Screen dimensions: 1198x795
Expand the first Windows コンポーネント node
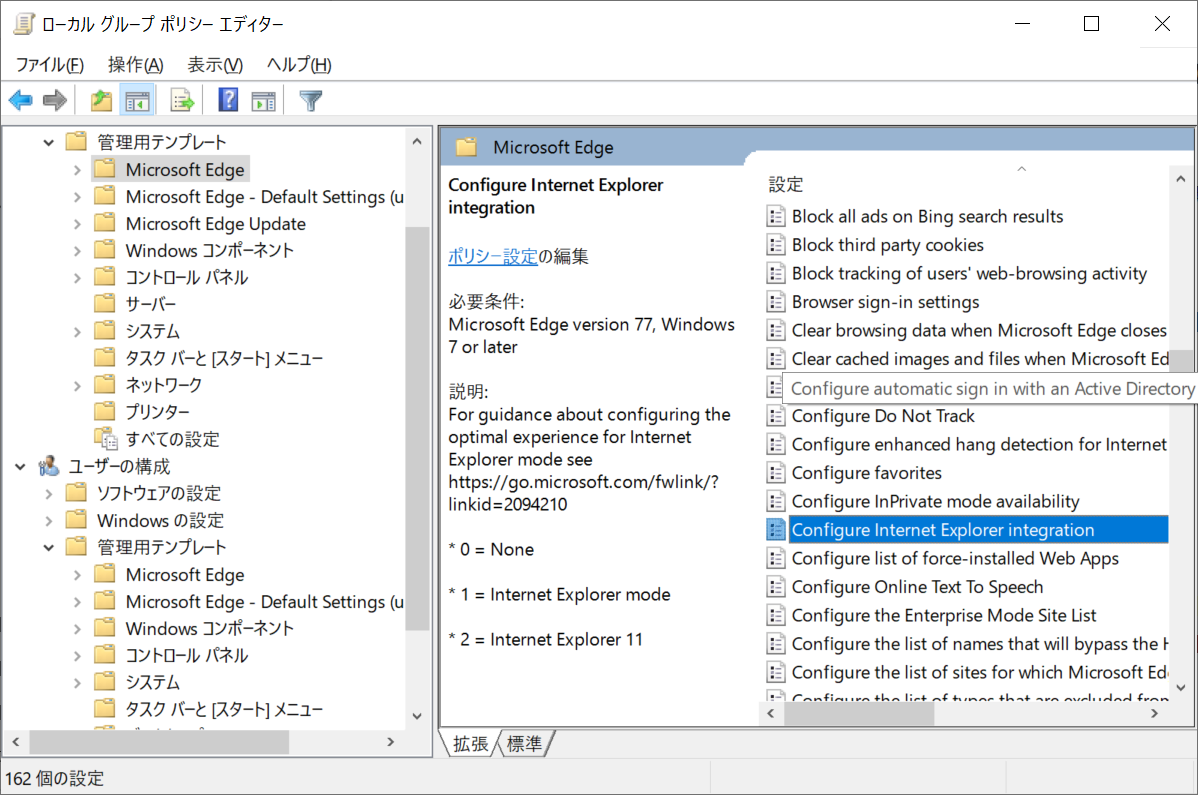[77, 250]
